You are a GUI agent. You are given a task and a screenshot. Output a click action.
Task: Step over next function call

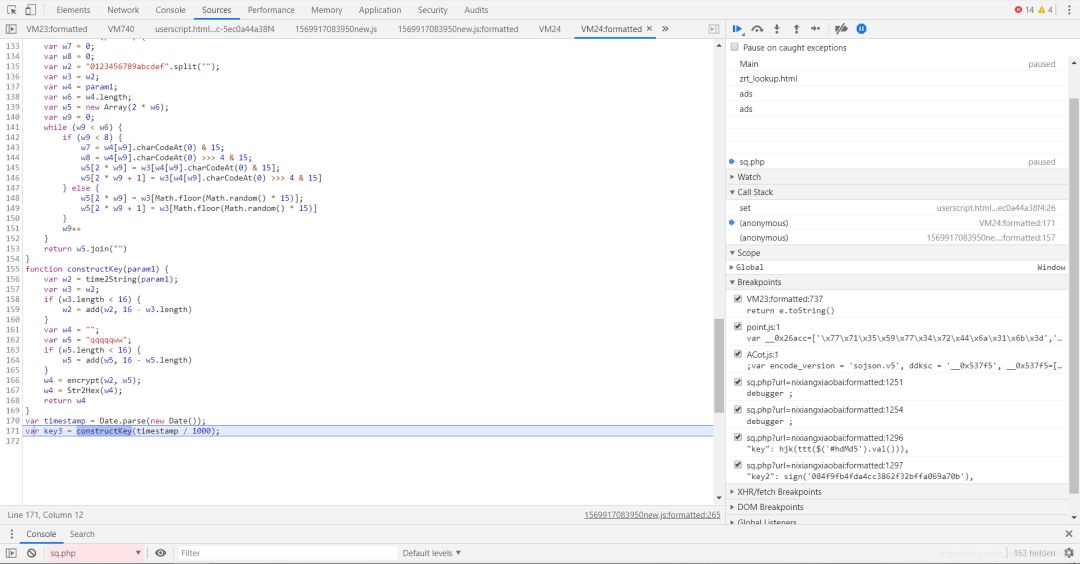point(758,29)
